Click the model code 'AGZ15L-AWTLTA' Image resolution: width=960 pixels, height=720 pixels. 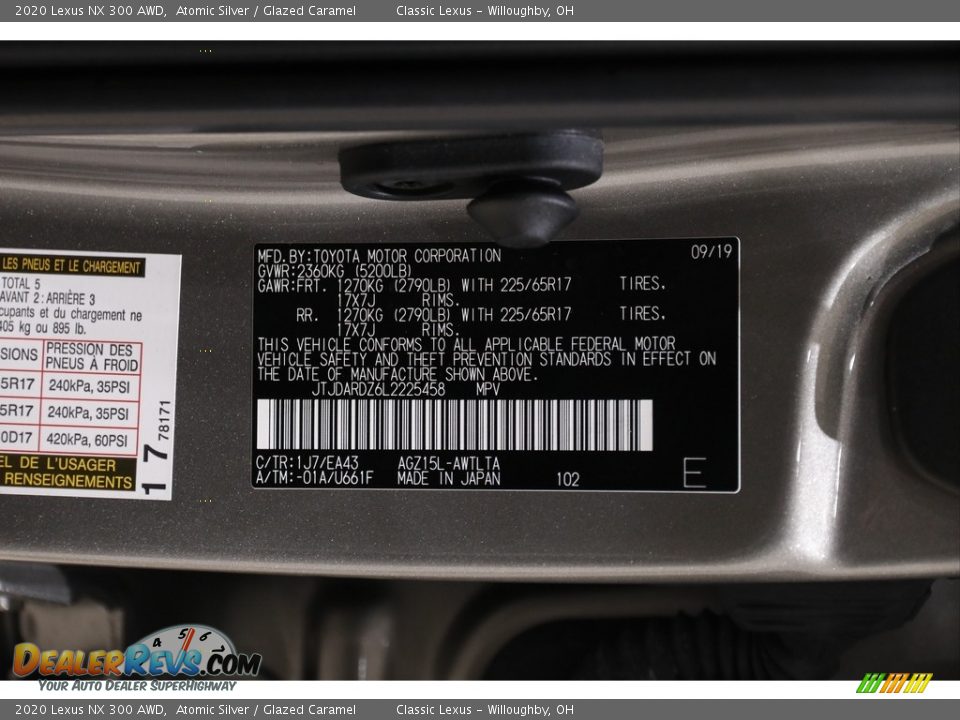[449, 463]
